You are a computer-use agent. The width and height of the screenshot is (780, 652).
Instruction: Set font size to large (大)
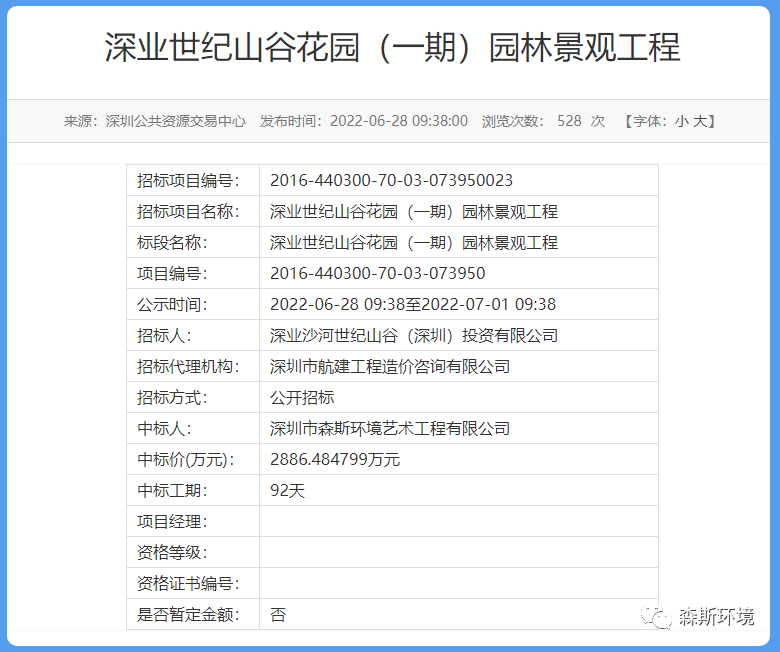coord(701,121)
